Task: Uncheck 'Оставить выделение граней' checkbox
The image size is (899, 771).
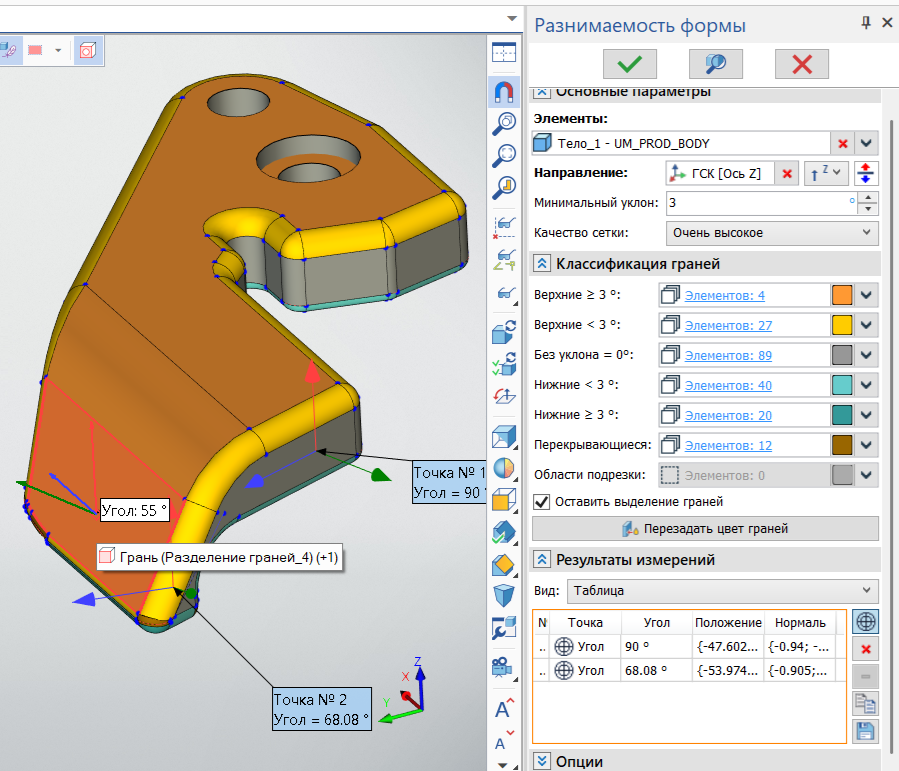Action: click(x=542, y=502)
